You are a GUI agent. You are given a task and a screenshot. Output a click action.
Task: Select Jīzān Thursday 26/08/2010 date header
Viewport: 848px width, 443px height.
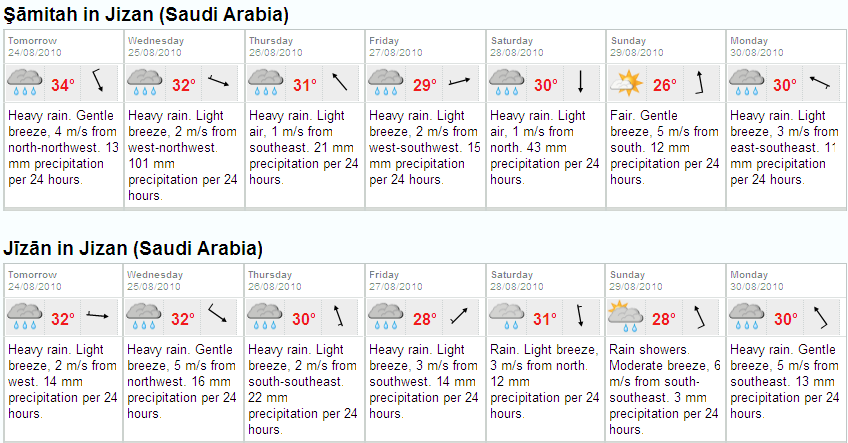[x=275, y=281]
